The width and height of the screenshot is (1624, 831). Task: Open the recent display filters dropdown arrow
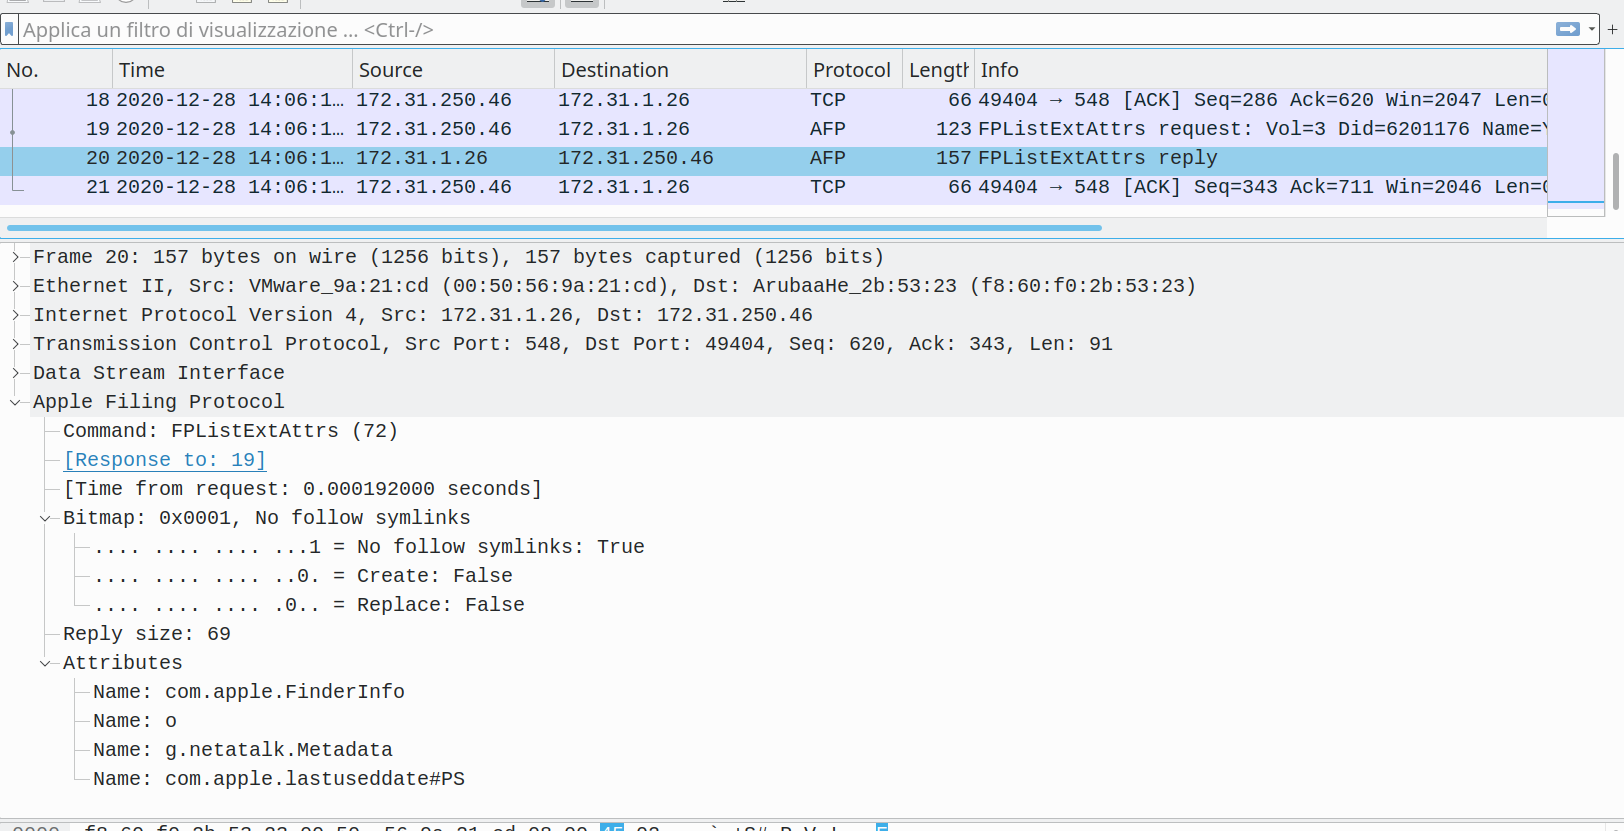[1591, 29]
